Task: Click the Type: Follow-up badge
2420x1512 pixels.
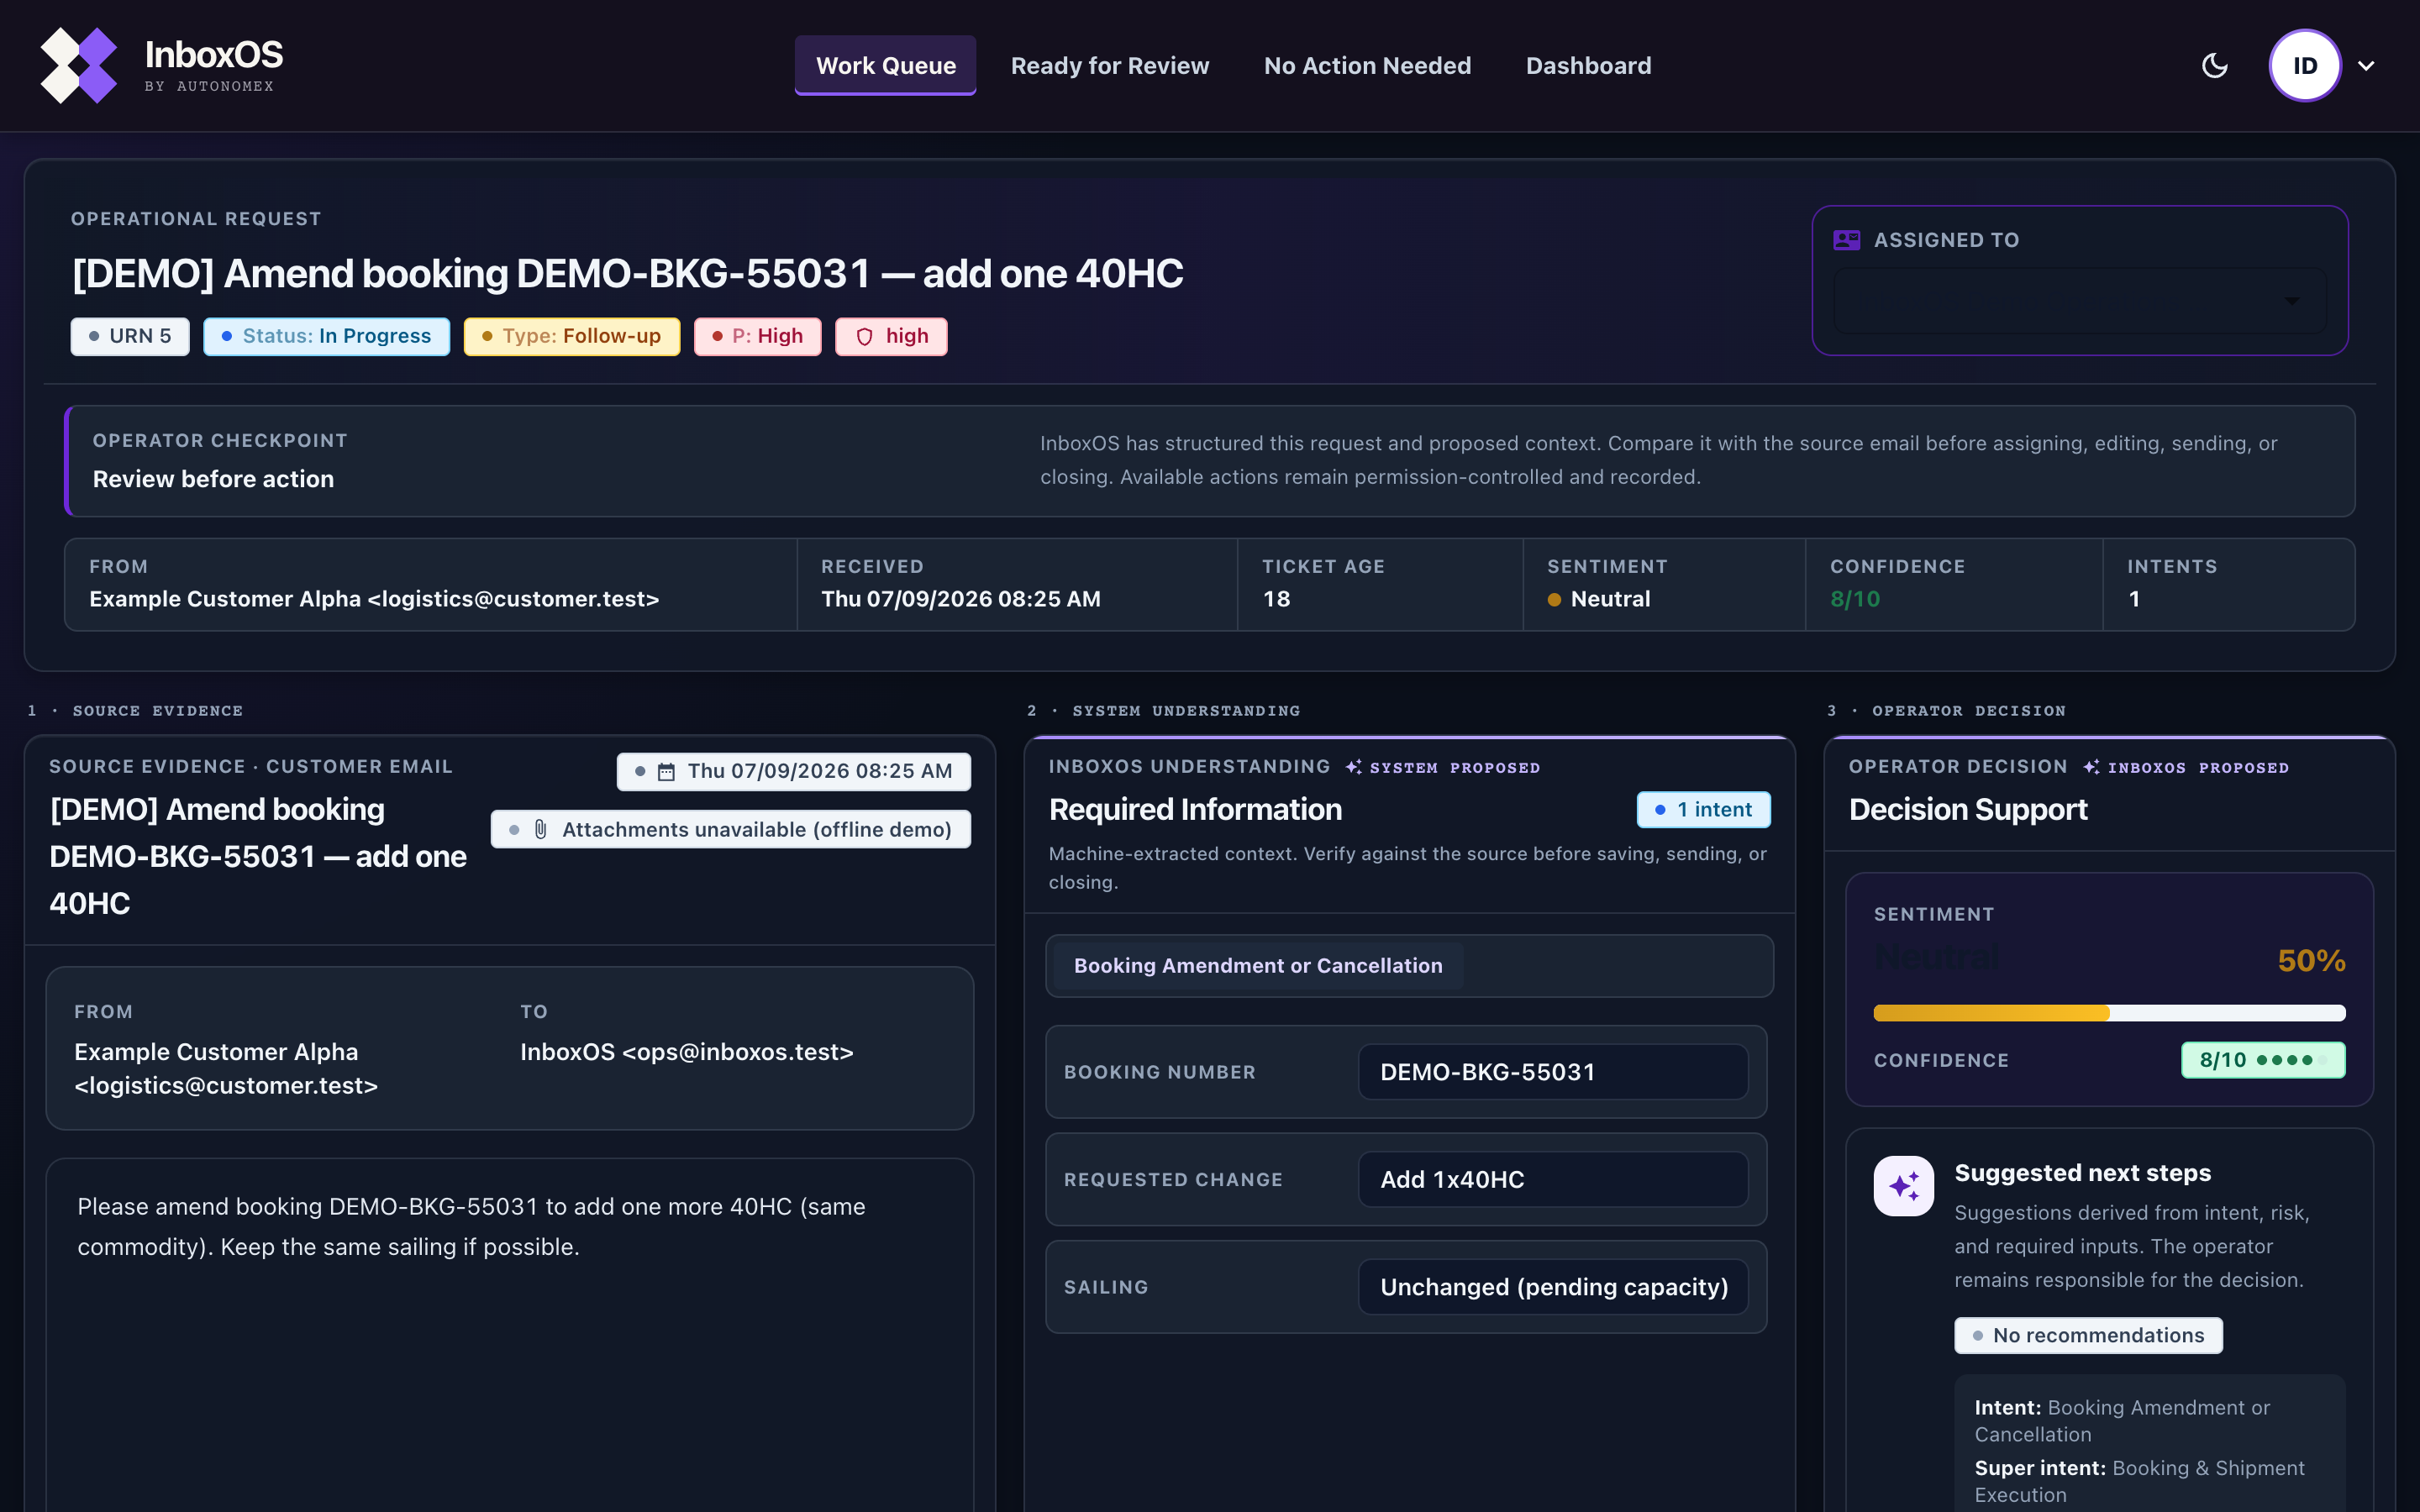Action: tap(572, 336)
